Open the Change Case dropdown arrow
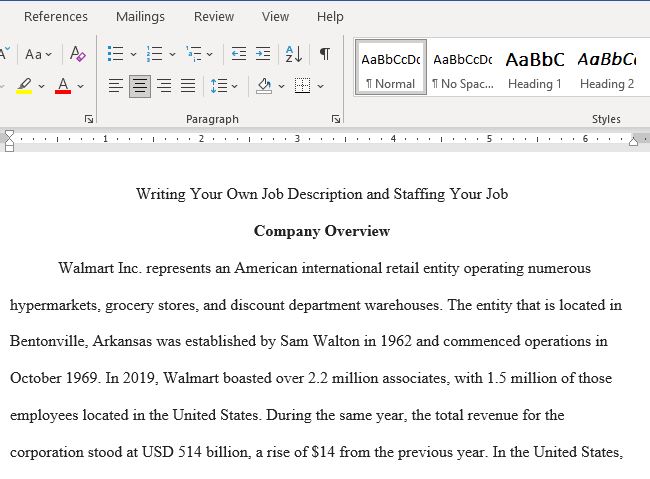Viewport: 650px width, 479px height. [49, 54]
